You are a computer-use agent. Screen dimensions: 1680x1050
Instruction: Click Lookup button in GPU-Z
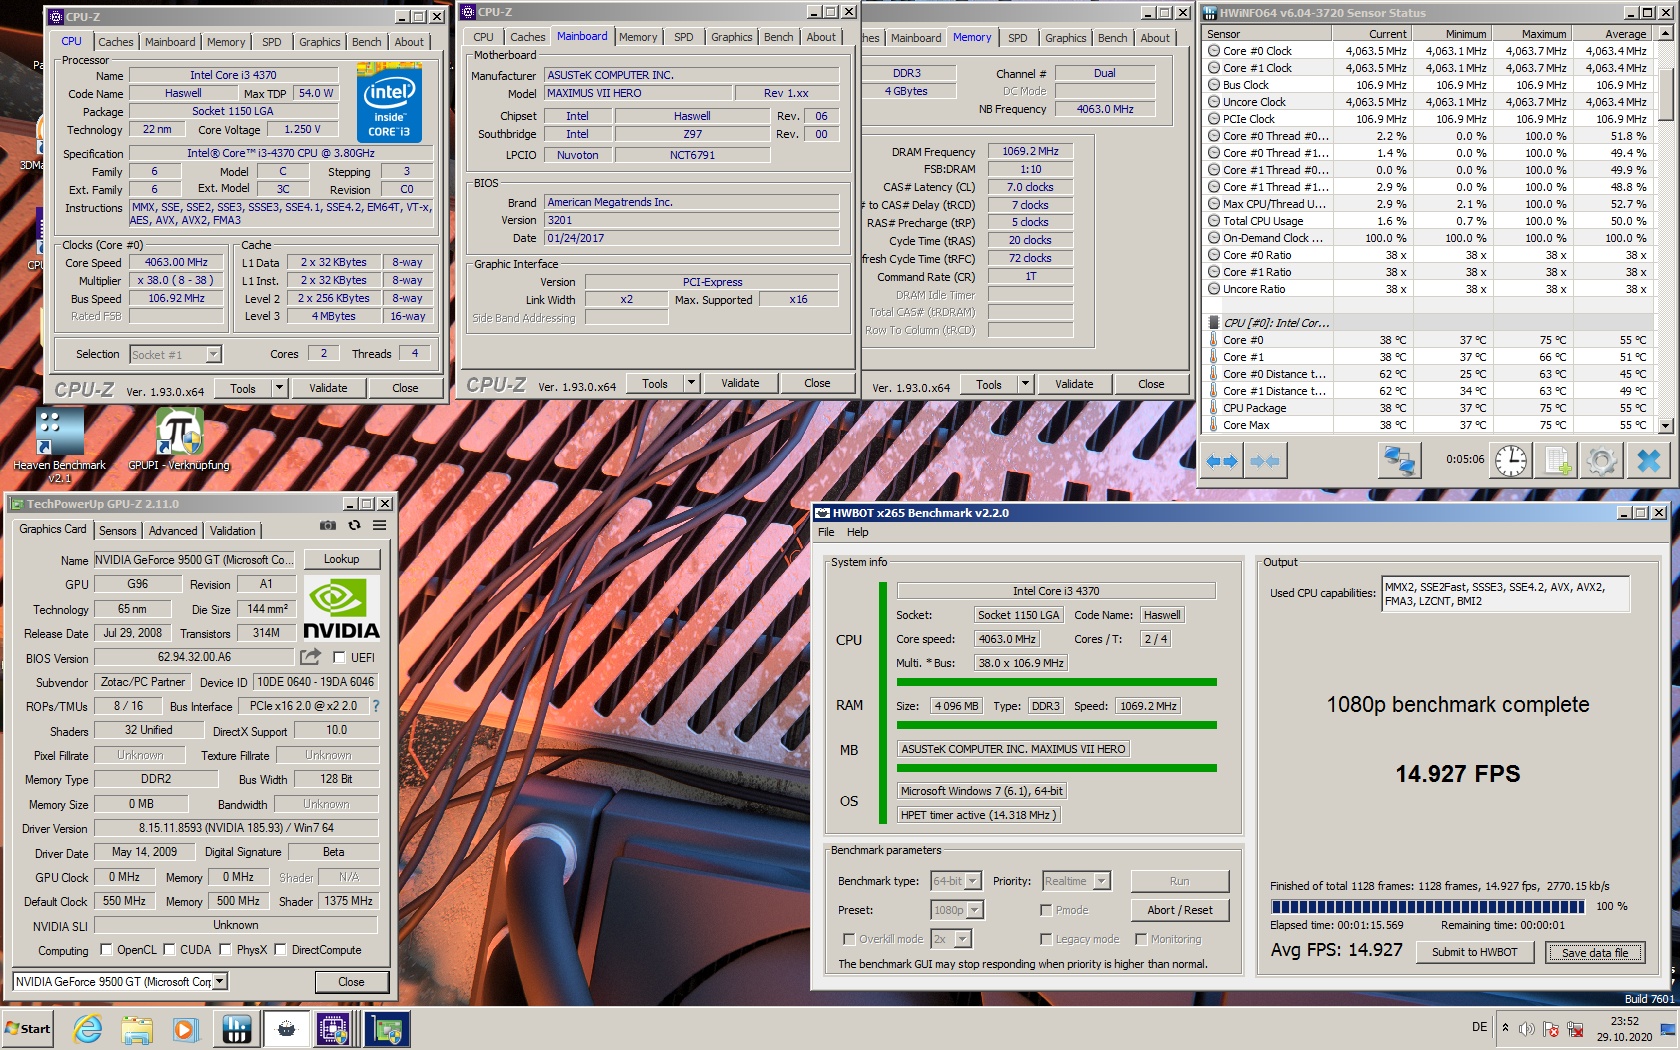coord(341,559)
